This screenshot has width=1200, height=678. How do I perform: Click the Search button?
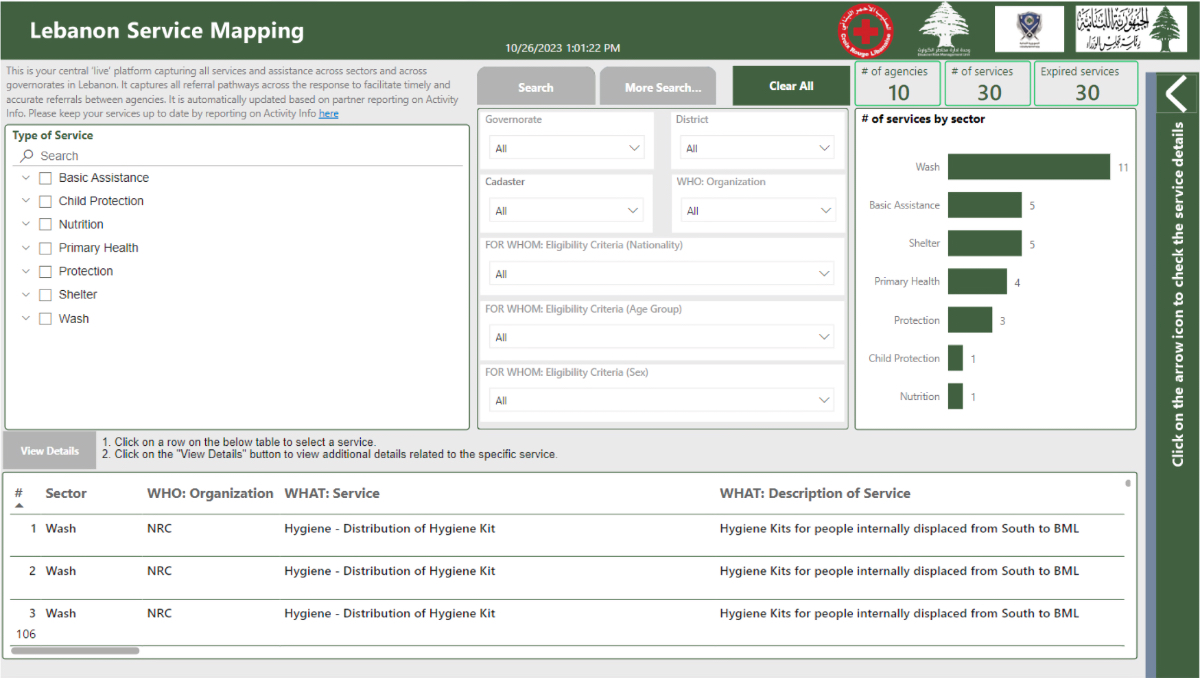[x=536, y=87]
